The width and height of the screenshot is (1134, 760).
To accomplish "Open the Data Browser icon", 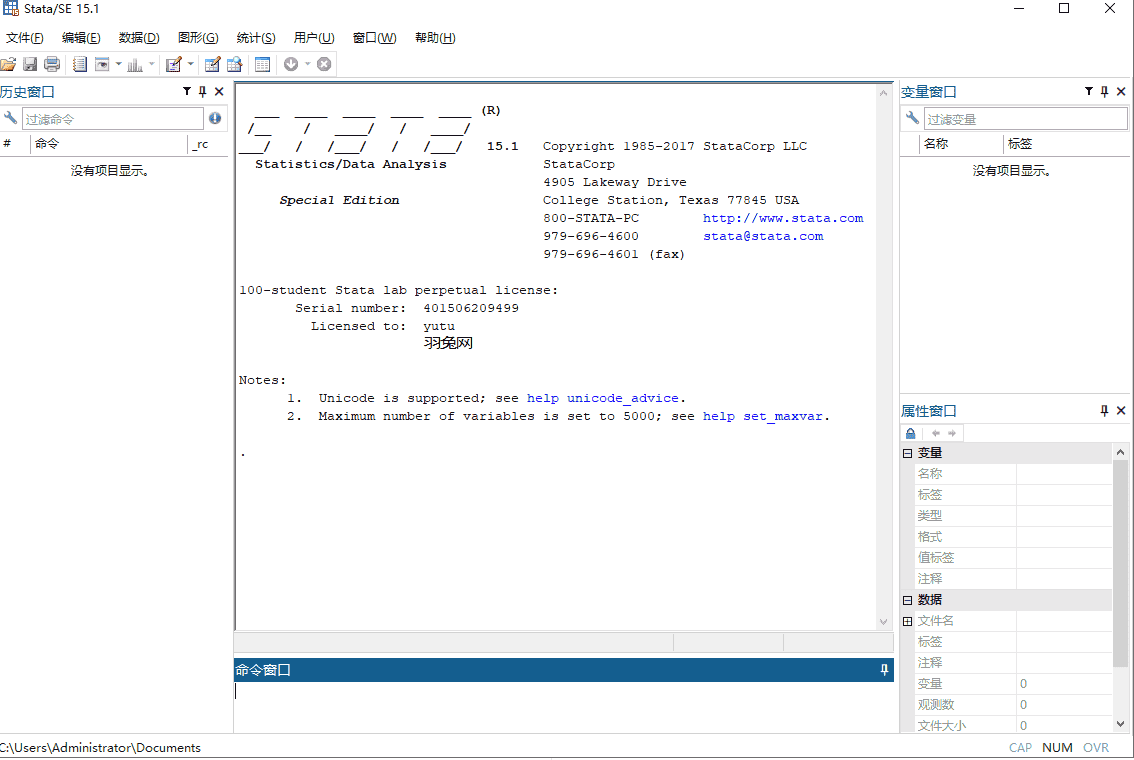I will pos(234,64).
